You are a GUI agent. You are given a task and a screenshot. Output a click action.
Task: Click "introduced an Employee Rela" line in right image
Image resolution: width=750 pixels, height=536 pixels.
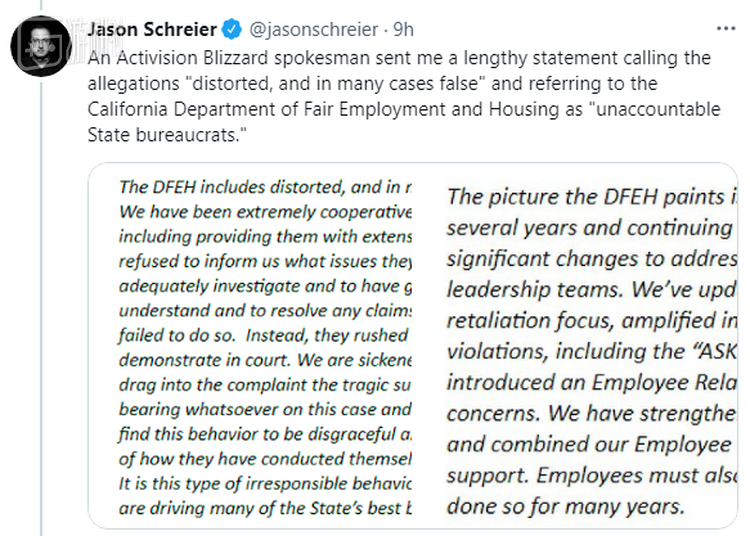(x=590, y=382)
